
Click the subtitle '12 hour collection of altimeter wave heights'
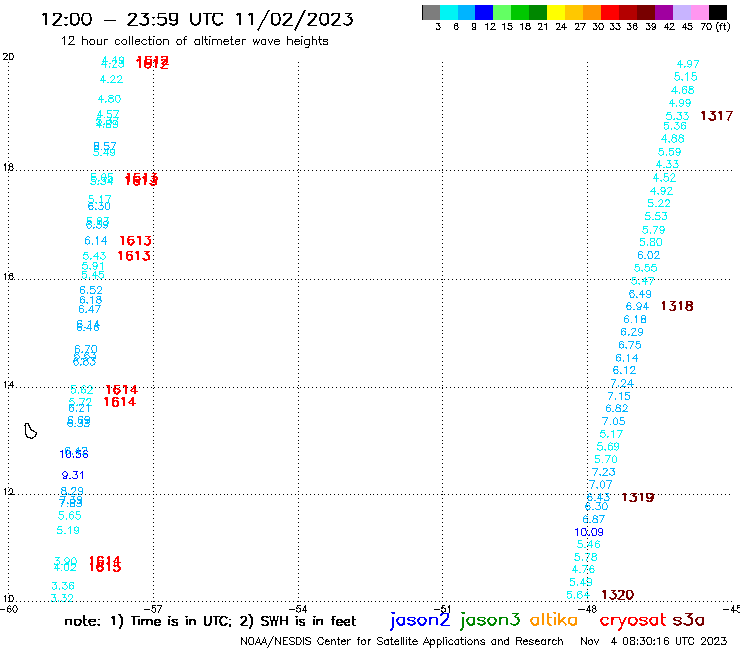[194, 41]
